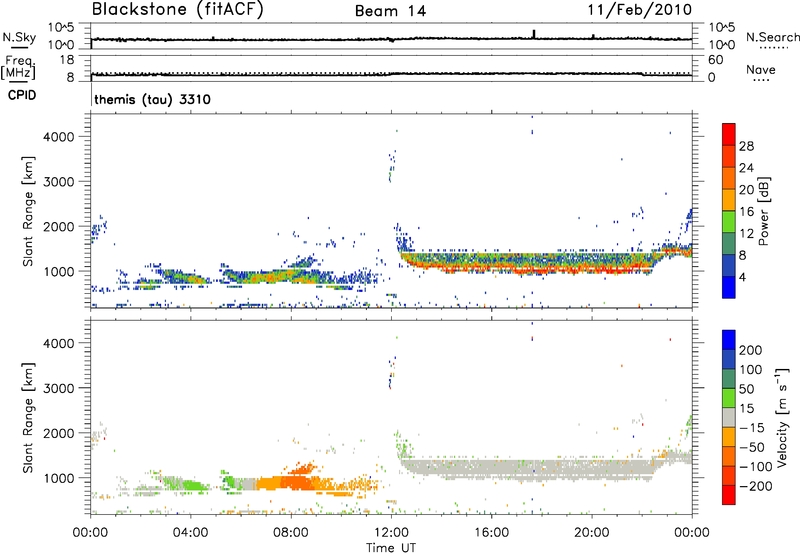Click the '4' tick on the power scale
800x554 pixels.
tap(742, 277)
